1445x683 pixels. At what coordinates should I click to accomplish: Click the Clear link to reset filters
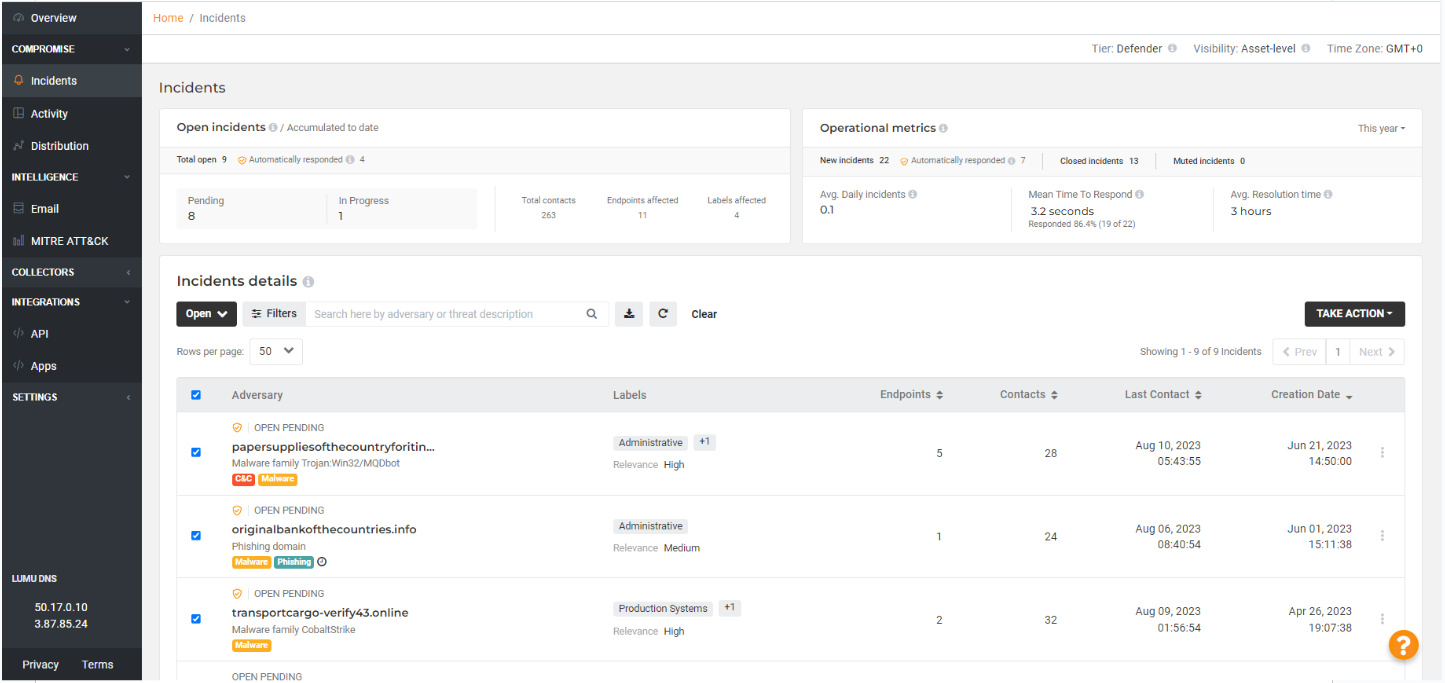703,313
